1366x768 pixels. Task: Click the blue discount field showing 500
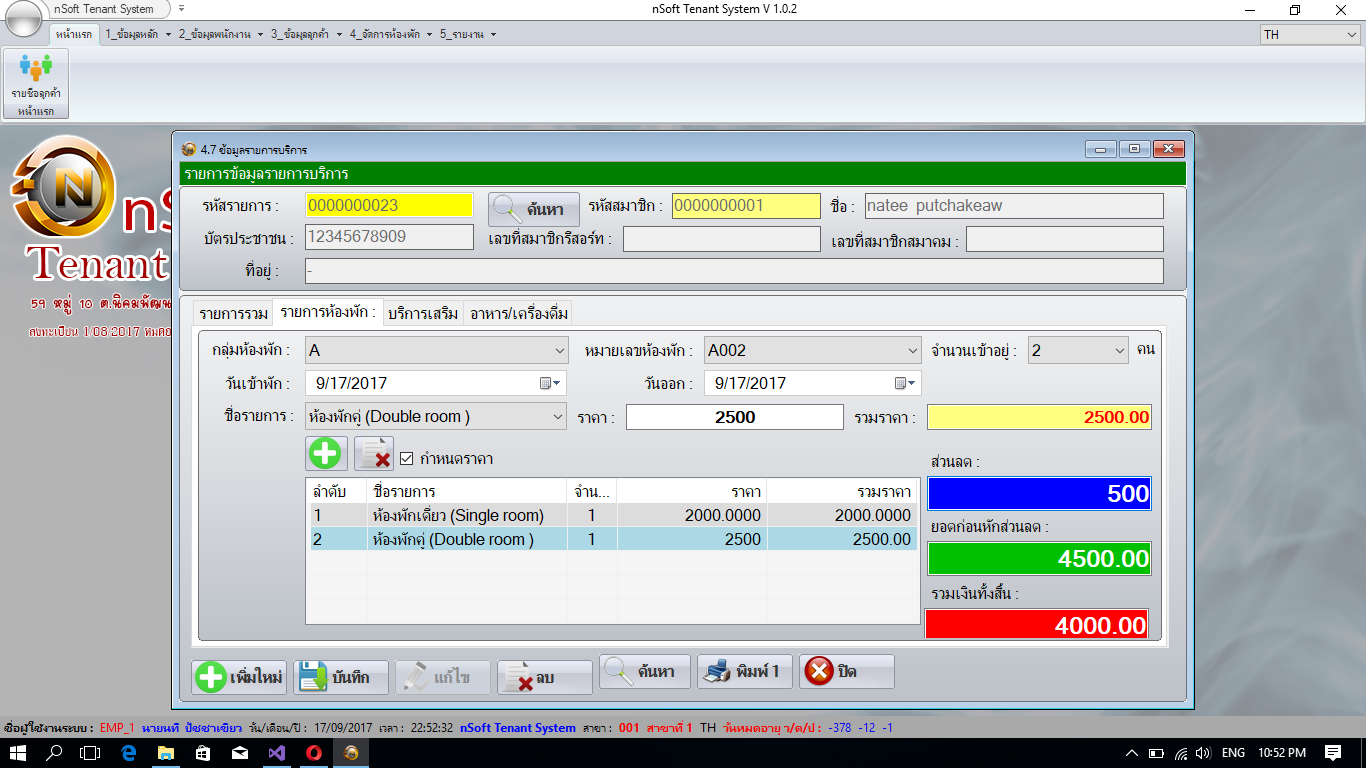click(x=1038, y=494)
